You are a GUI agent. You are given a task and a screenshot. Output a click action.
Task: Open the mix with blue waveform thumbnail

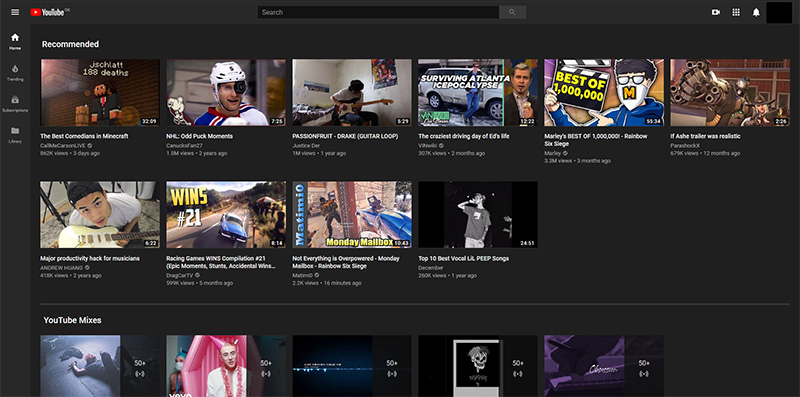(x=352, y=366)
